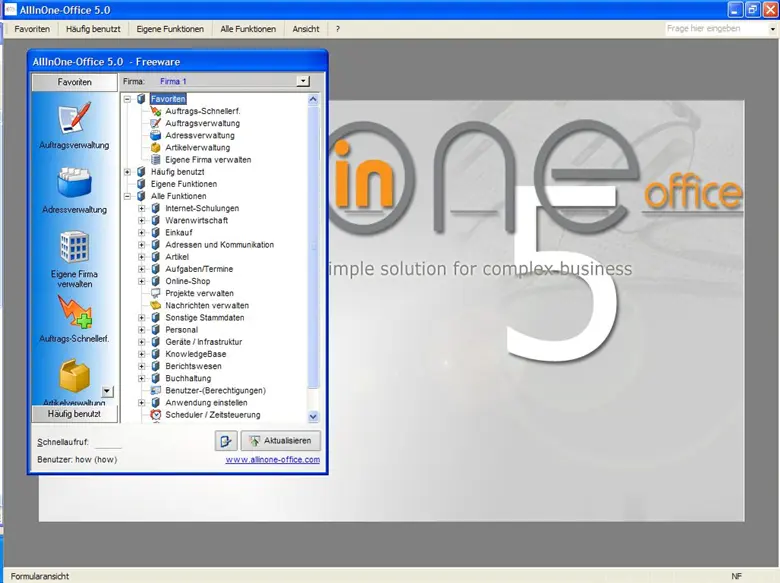
Task: Expand the Warenwirtschaft node
Action: [142, 220]
